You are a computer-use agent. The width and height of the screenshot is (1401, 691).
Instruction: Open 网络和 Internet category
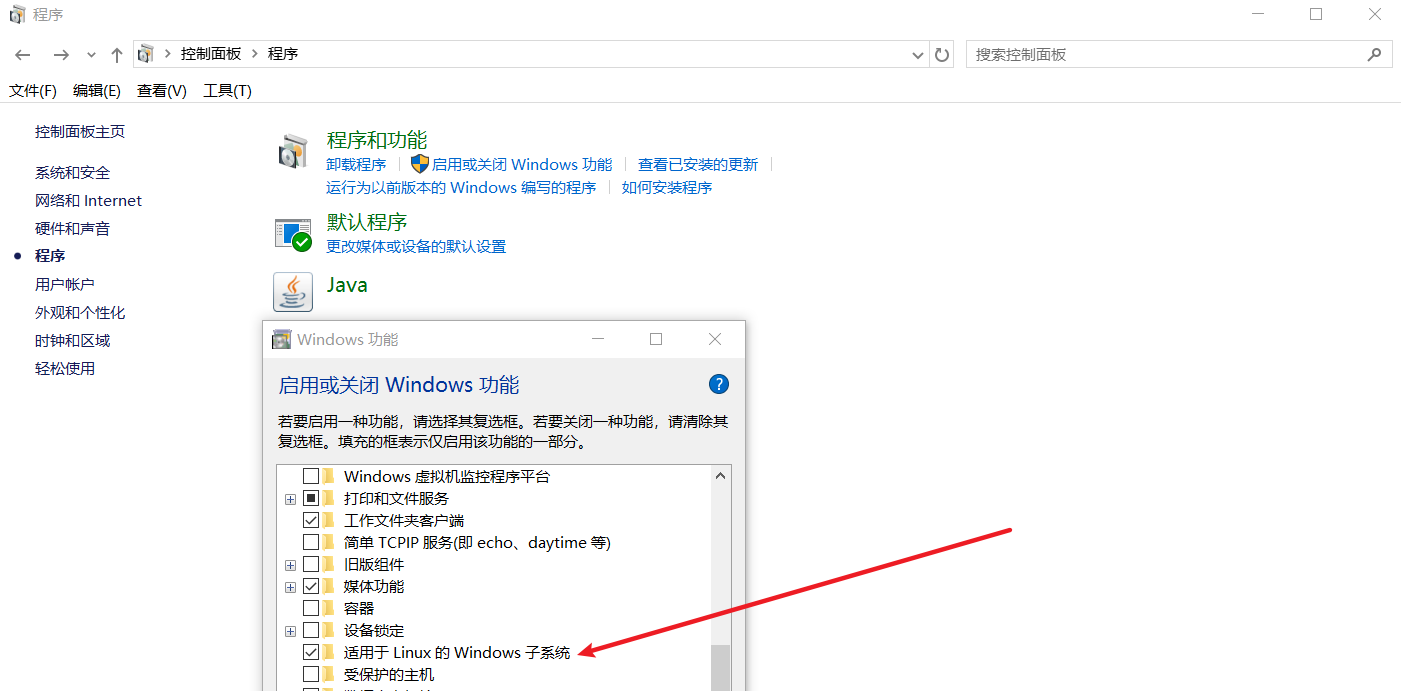[x=88, y=201]
